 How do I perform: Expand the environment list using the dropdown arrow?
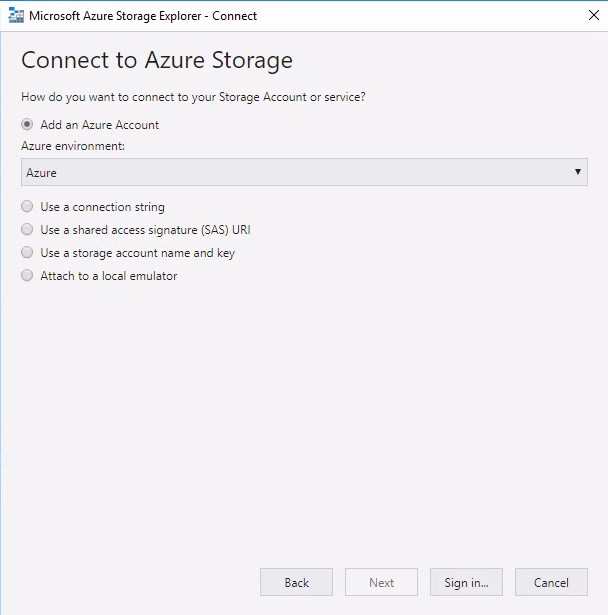tap(577, 172)
